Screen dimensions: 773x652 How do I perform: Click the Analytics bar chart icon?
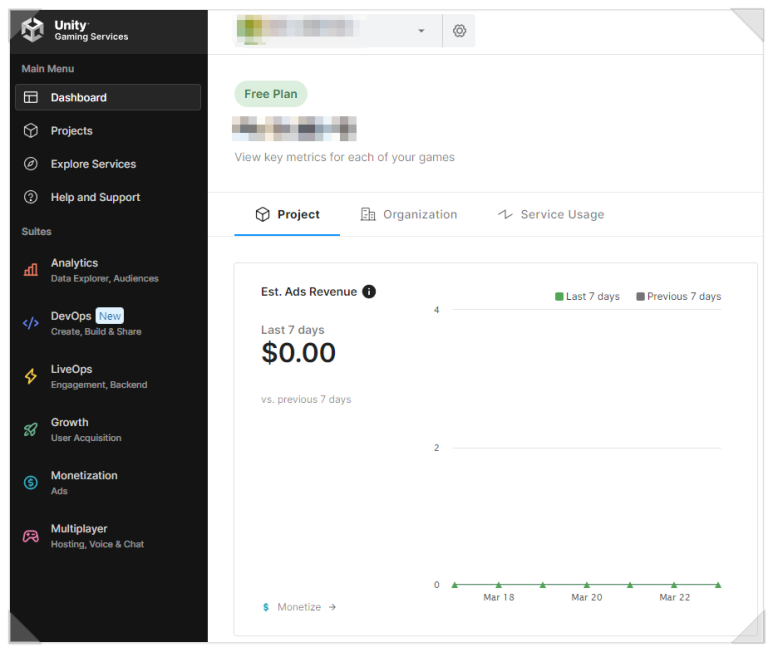(31, 270)
